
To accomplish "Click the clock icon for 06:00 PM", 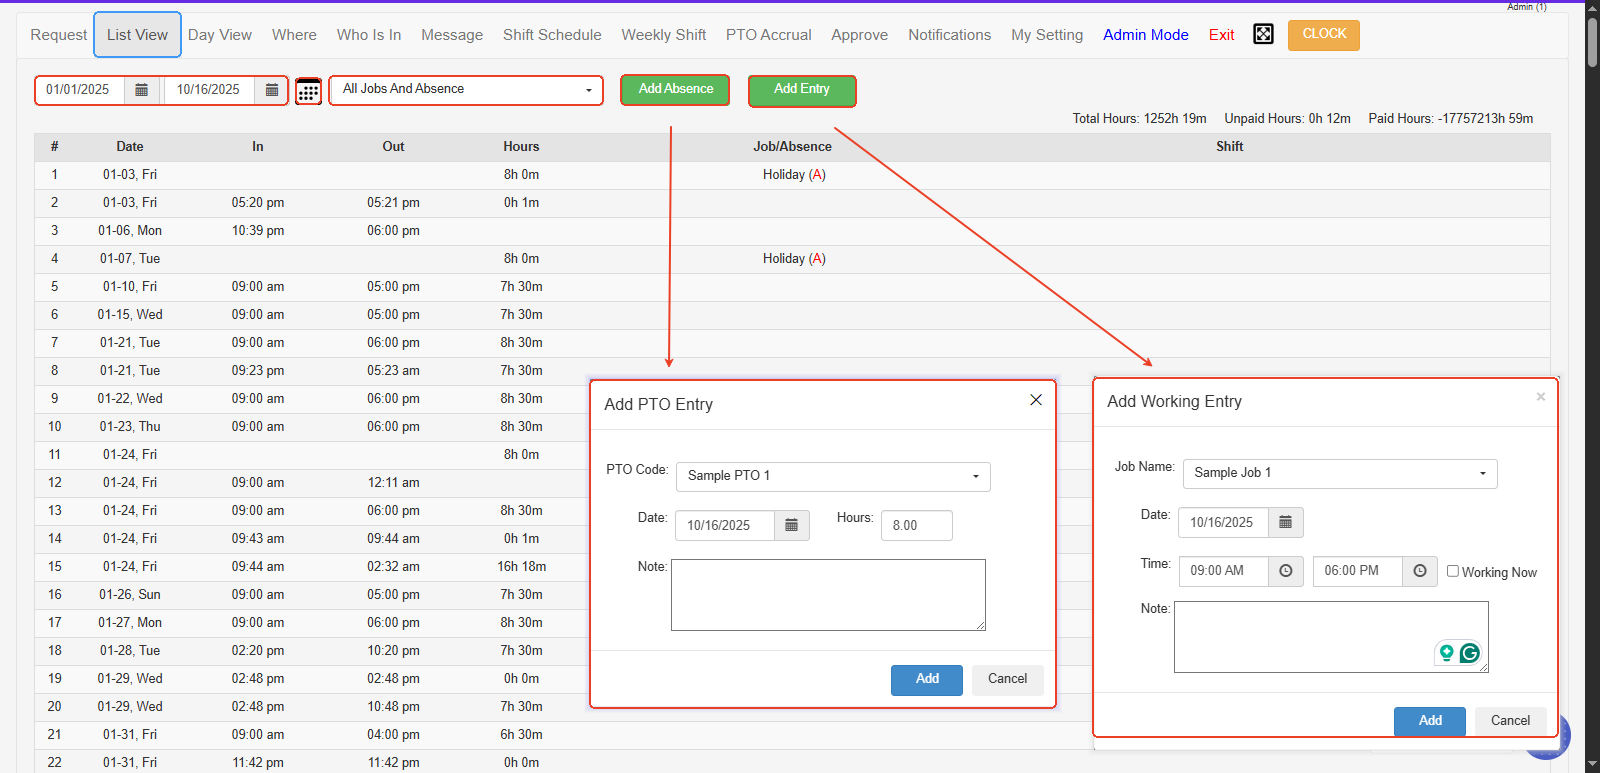I will point(1419,571).
